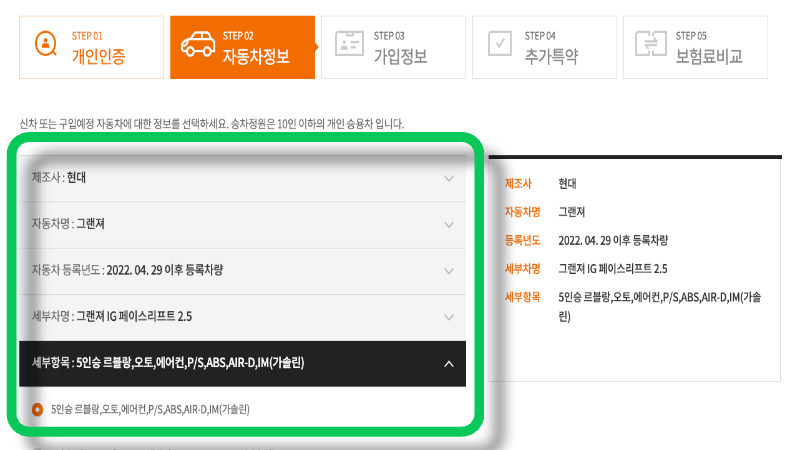
Task: Collapse the 세부항목 section chevron
Action: pos(449,364)
